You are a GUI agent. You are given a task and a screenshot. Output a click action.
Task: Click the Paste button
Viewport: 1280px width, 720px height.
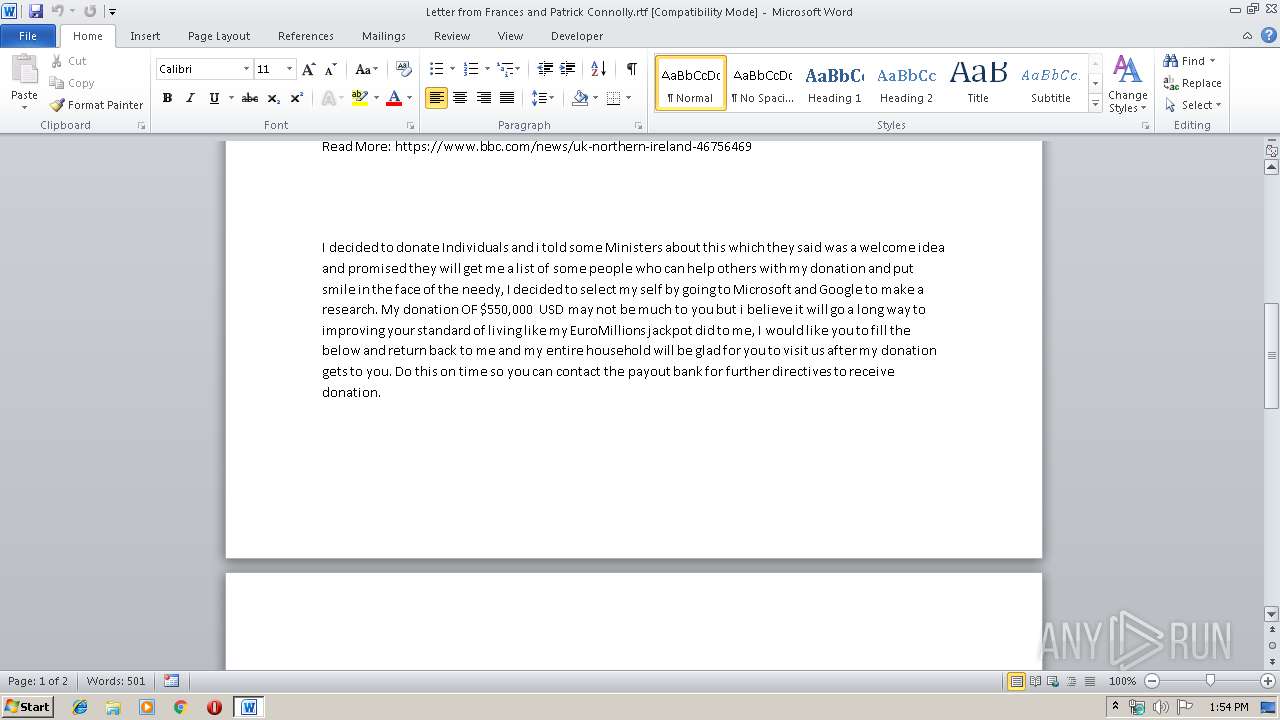[x=24, y=81]
